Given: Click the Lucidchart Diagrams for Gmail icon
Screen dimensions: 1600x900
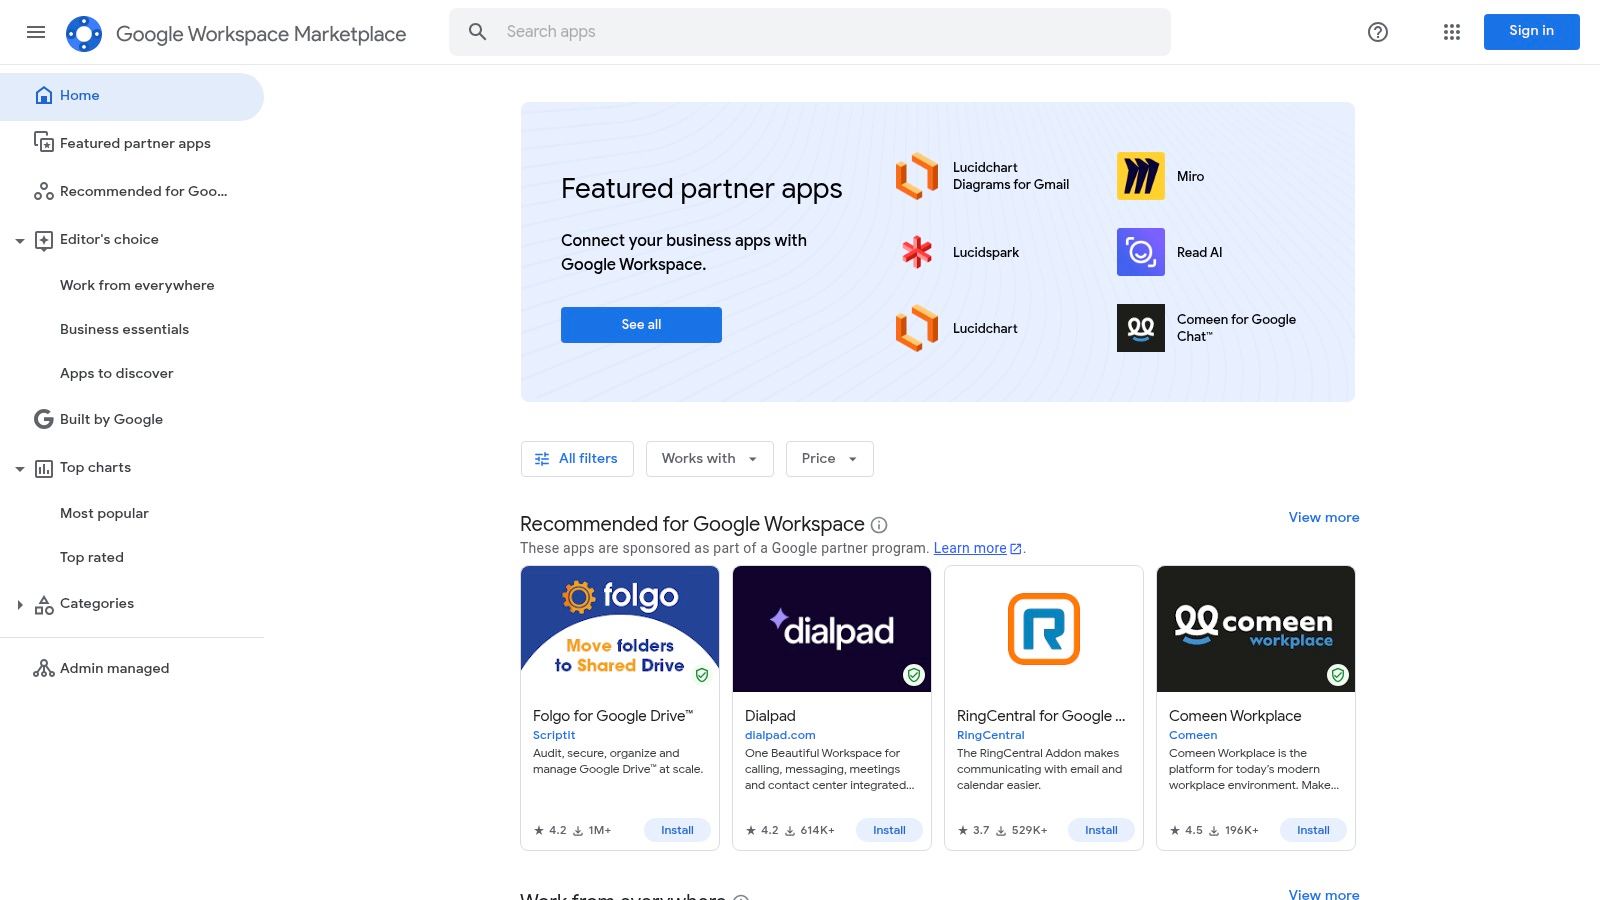Looking at the screenshot, I should pos(917,176).
